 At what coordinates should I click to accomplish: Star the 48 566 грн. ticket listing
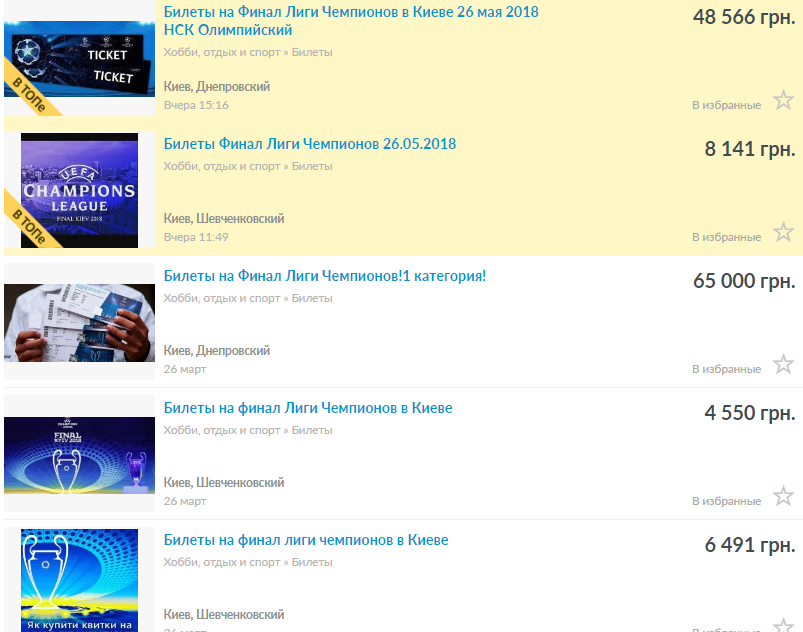click(x=783, y=100)
